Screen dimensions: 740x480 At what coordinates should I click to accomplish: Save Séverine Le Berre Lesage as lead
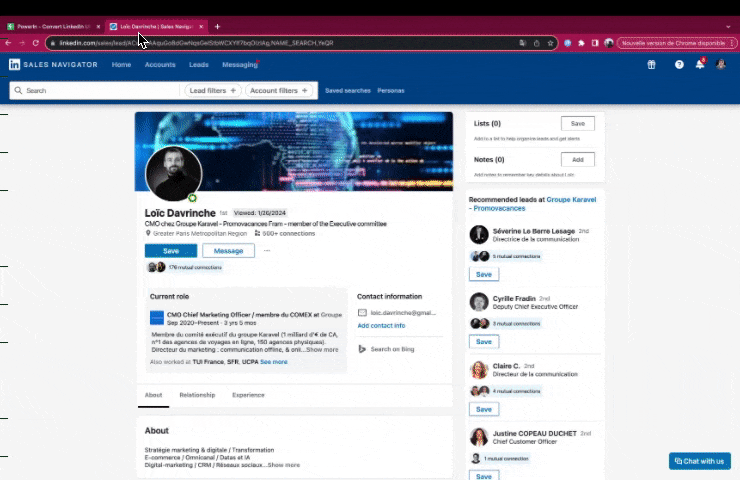(484, 274)
